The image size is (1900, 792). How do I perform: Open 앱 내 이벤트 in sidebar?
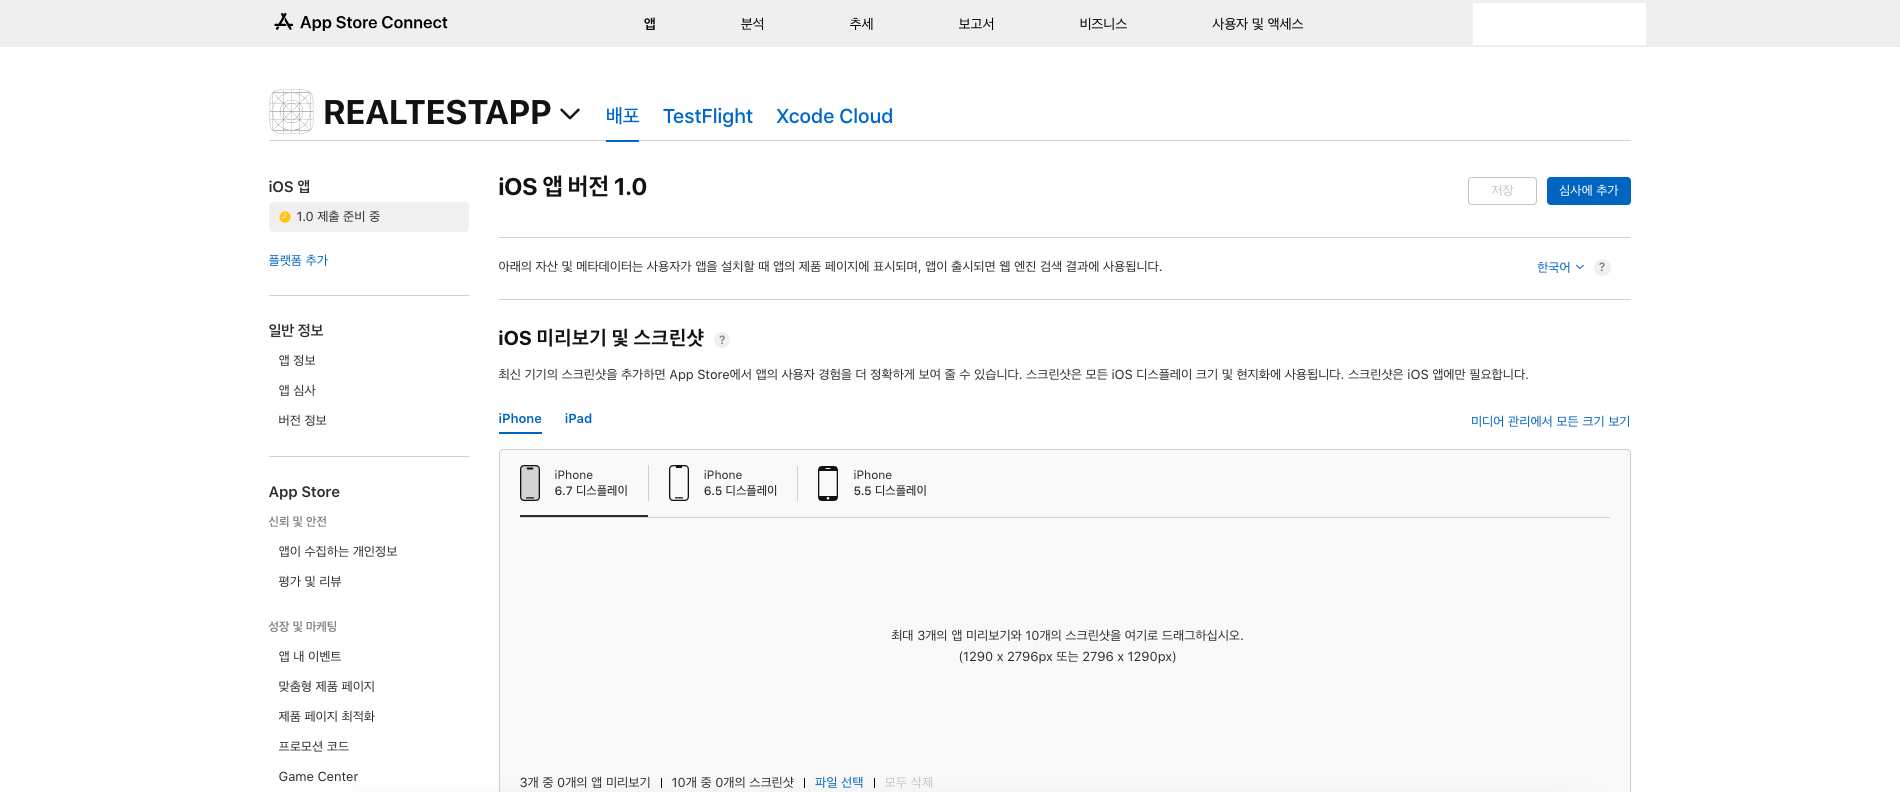tap(310, 656)
